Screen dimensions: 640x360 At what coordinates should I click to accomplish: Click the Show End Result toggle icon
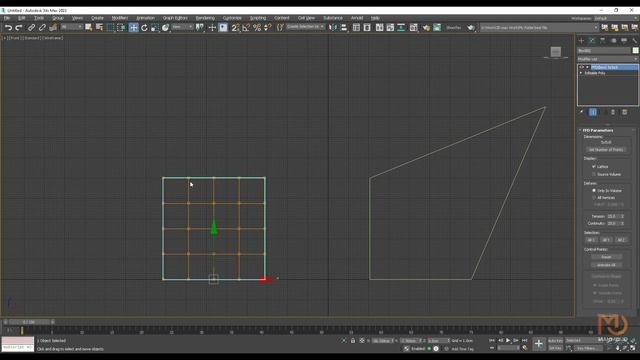(593, 112)
